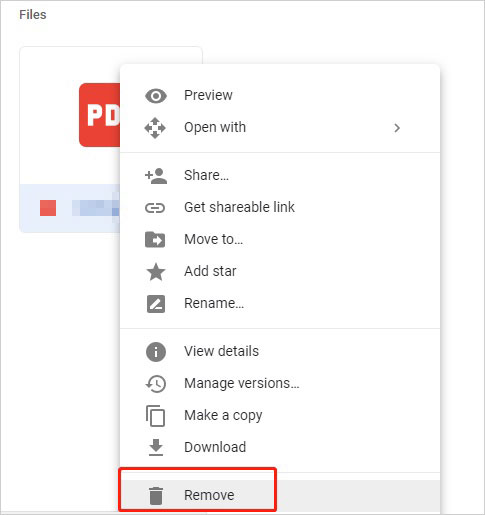Select Download from the menu
The width and height of the screenshot is (485, 515).
pos(280,447)
